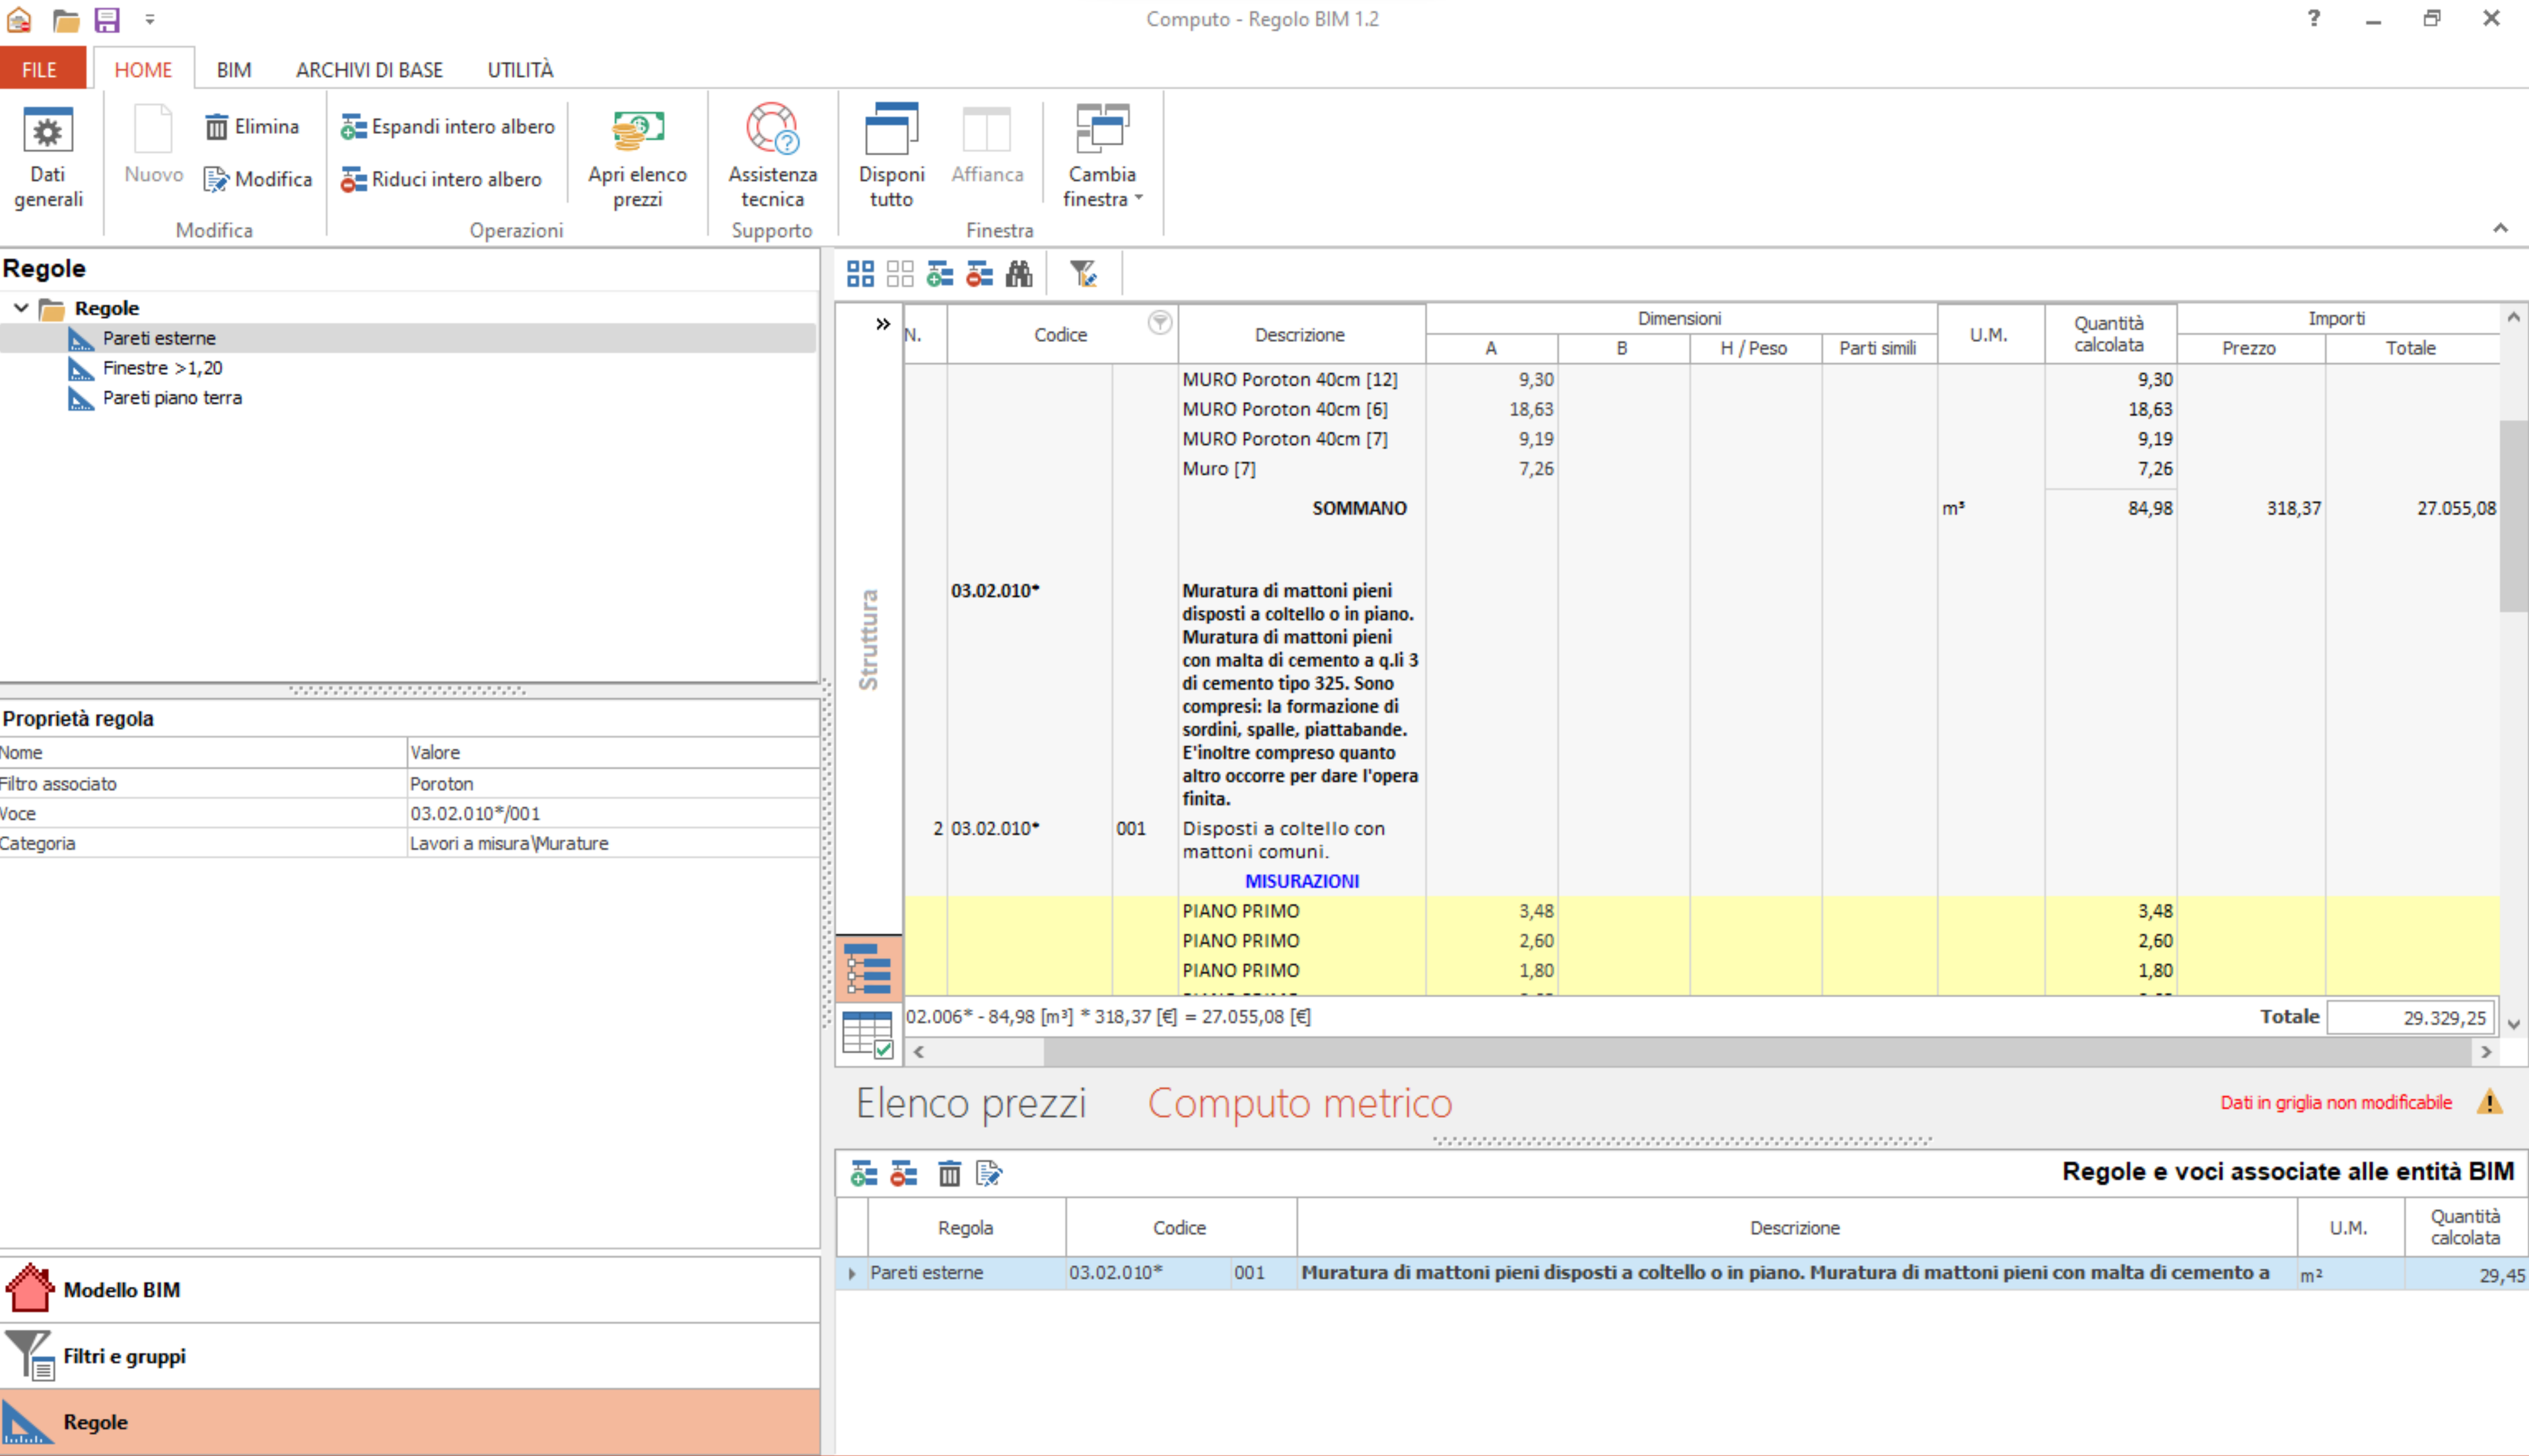This screenshot has height=1456, width=2529.
Task: Click deselect-all gray grid icon
Action: click(900, 273)
